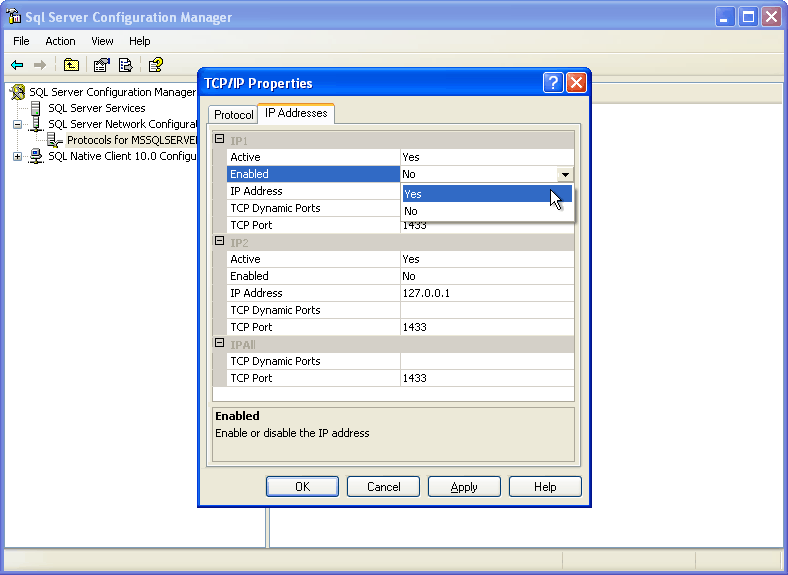Image resolution: width=788 pixels, height=575 pixels.
Task: Collapse the IP1 section
Action: point(219,139)
